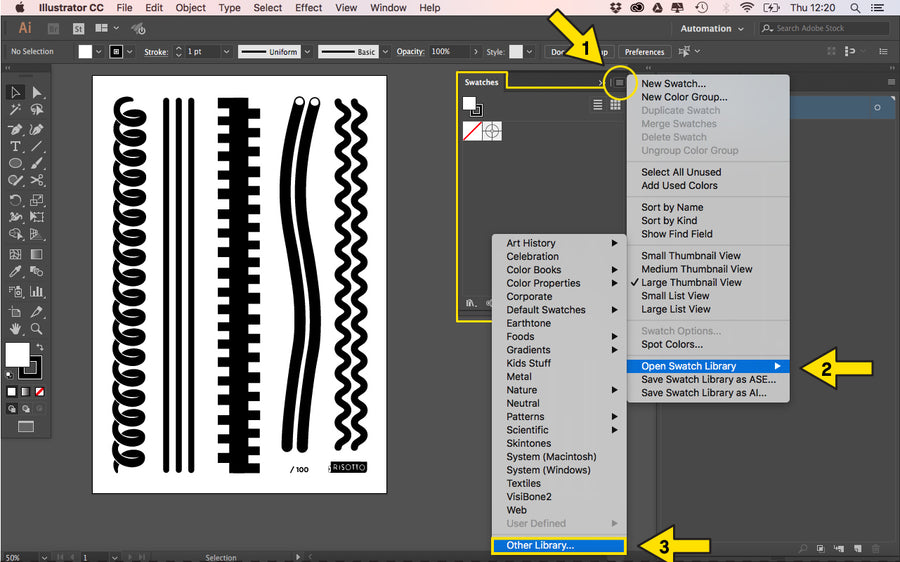Switch swatches to thumbnail grid view icon
This screenshot has width=900, height=562.
(615, 104)
